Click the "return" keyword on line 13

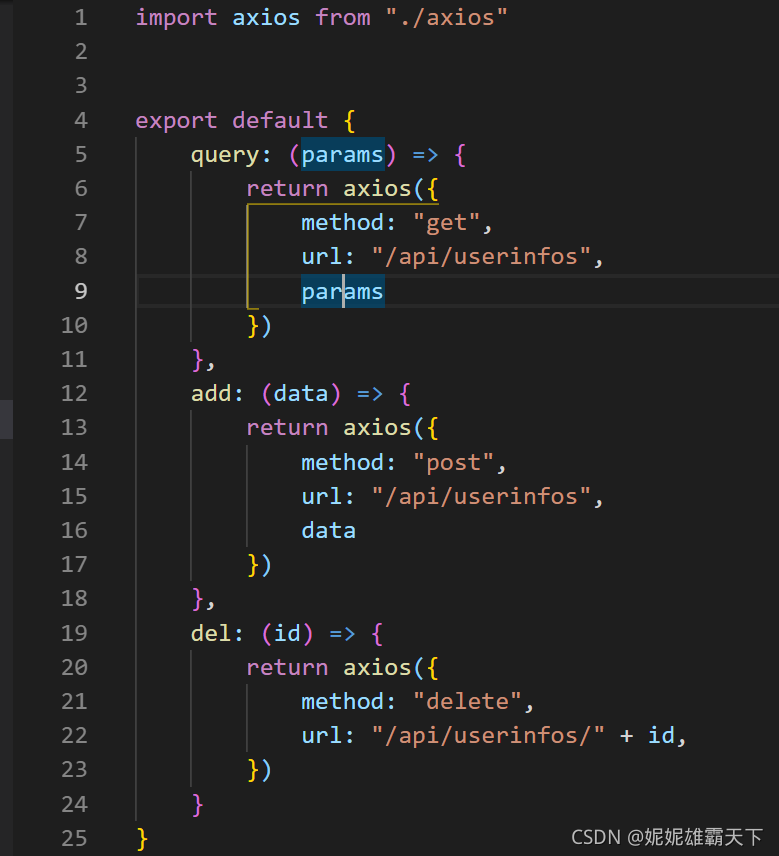[287, 428]
